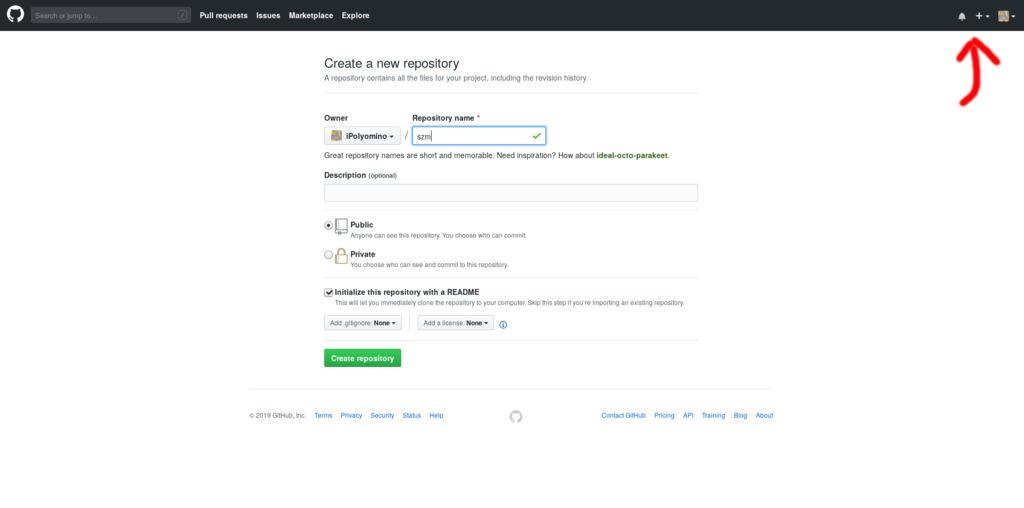Click the Private repository lock icon
This screenshot has width=1024, height=508.
pyautogui.click(x=342, y=256)
